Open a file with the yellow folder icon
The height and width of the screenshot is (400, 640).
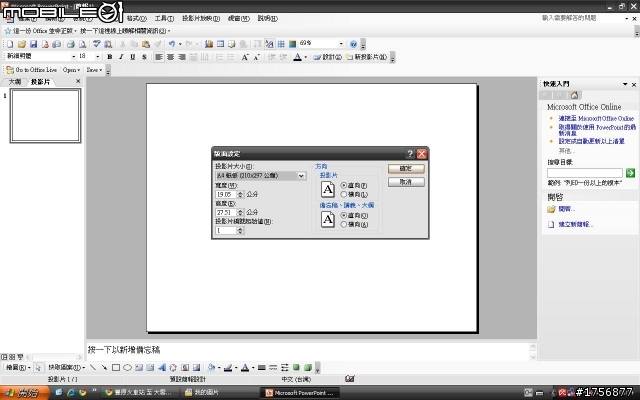point(22,44)
